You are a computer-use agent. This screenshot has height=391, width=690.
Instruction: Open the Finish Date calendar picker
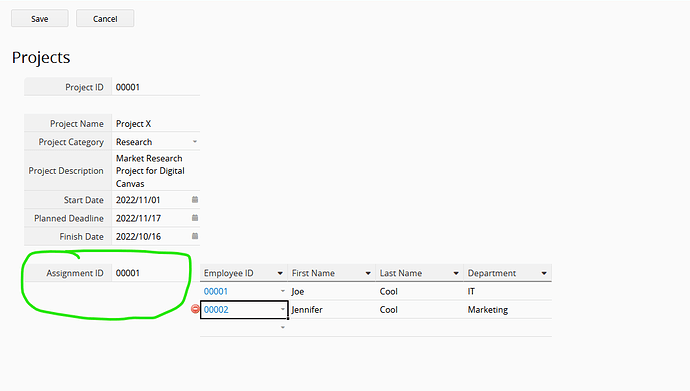click(x=195, y=236)
